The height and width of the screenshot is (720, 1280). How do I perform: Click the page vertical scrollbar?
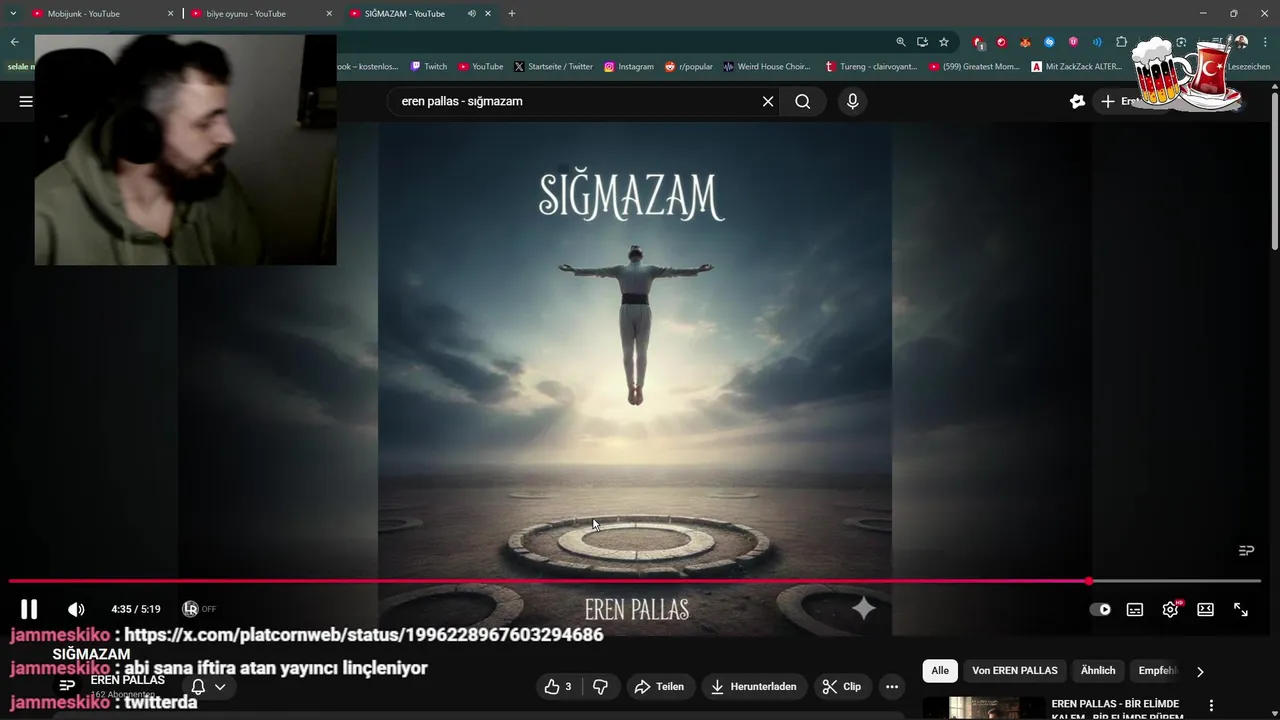(1275, 170)
